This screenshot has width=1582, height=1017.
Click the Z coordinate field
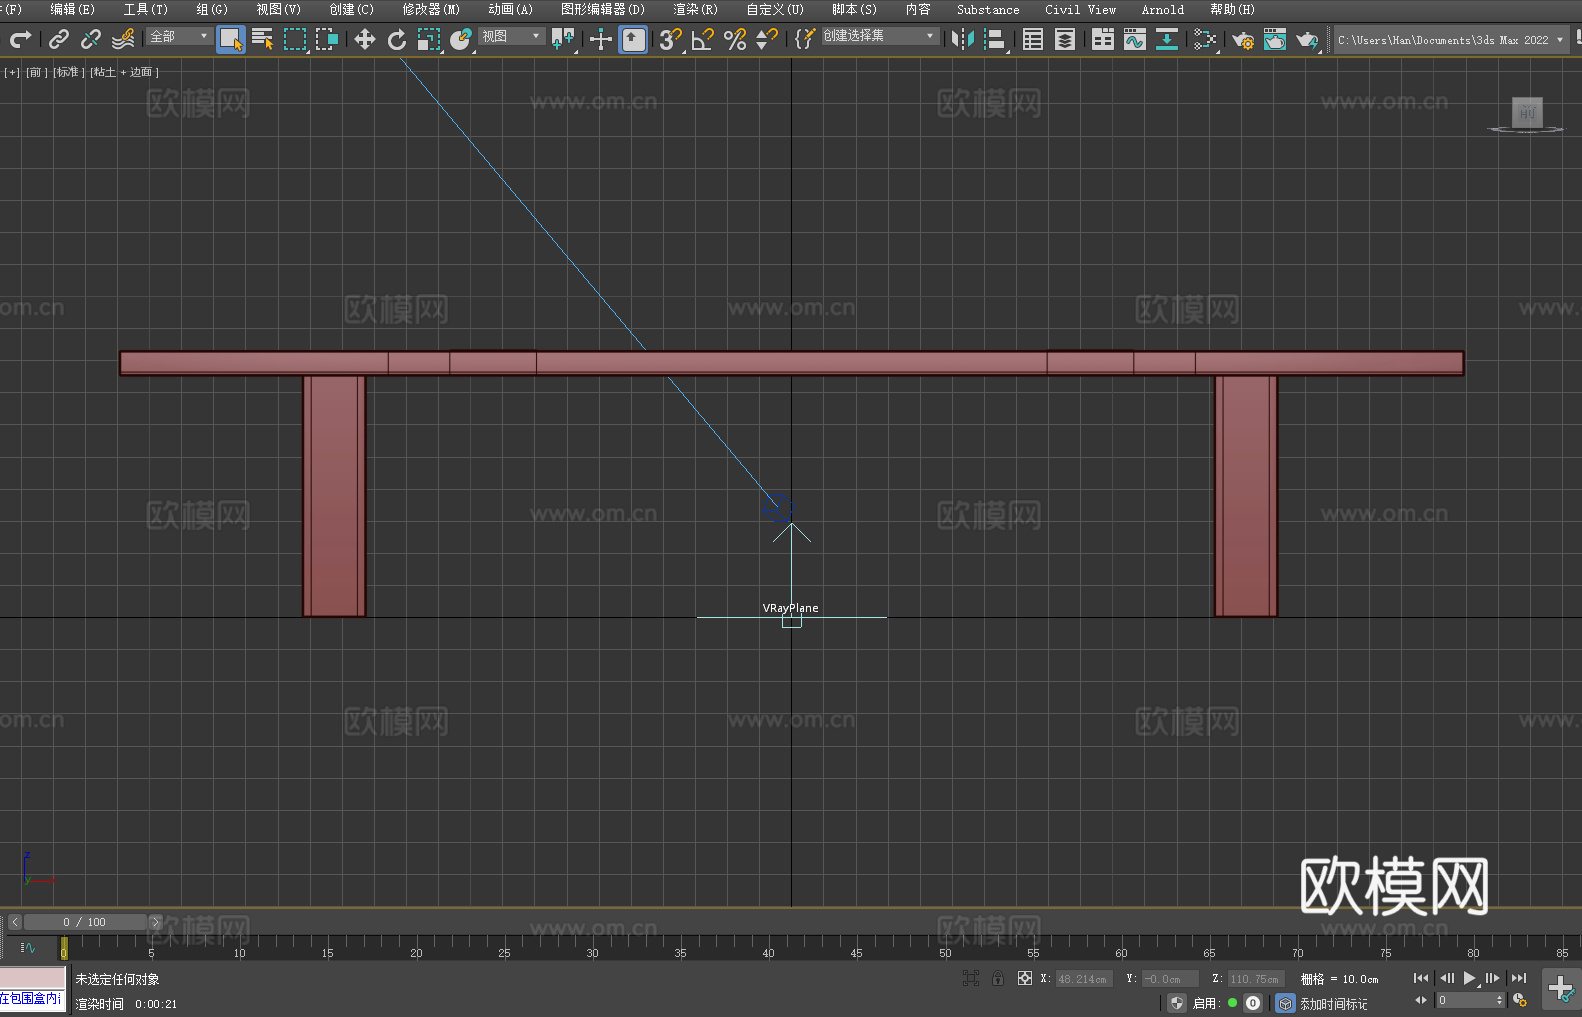[1255, 979]
